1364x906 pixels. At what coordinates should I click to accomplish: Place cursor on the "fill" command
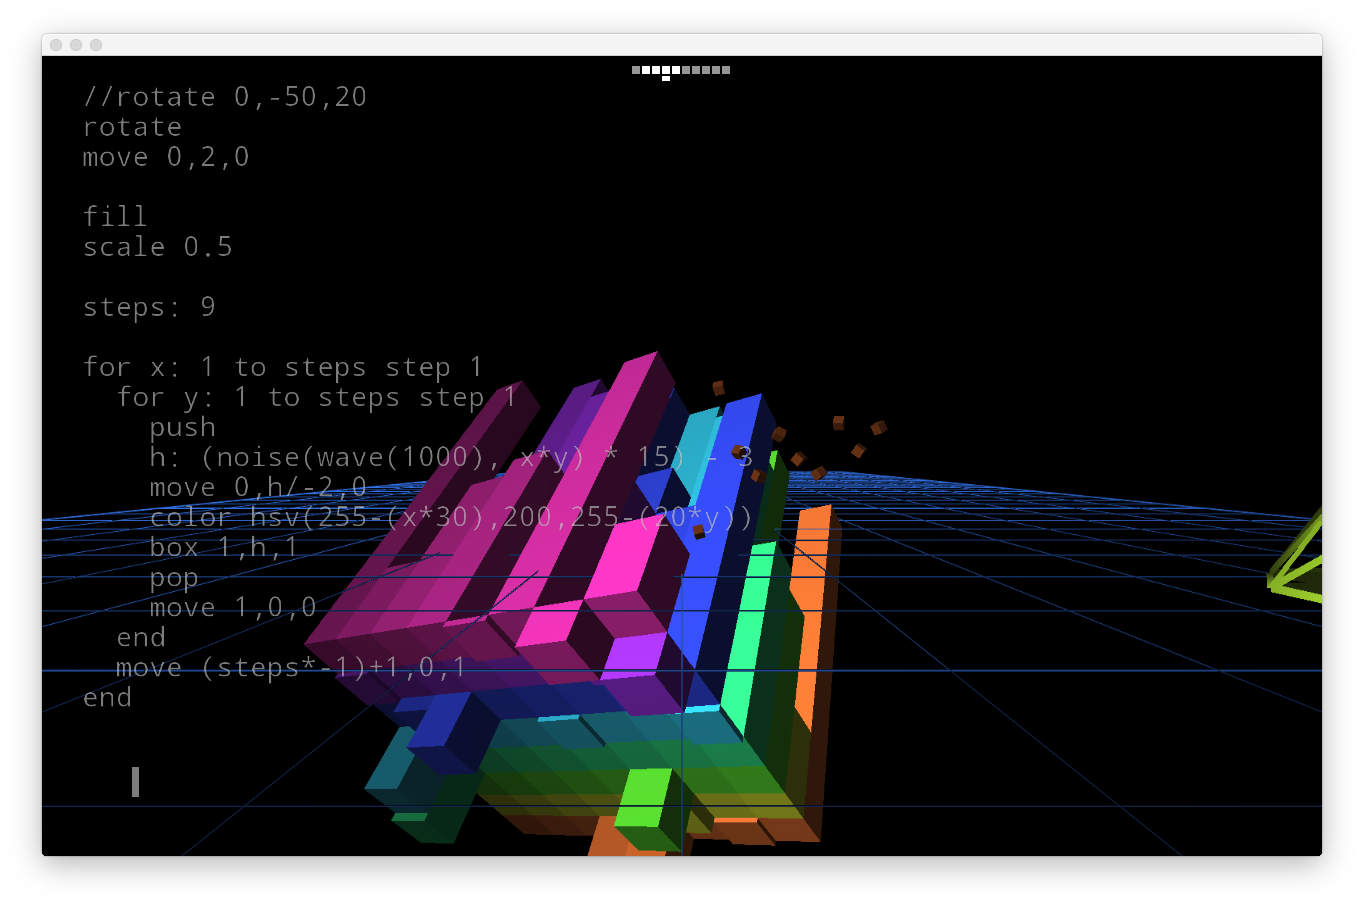[x=115, y=217]
